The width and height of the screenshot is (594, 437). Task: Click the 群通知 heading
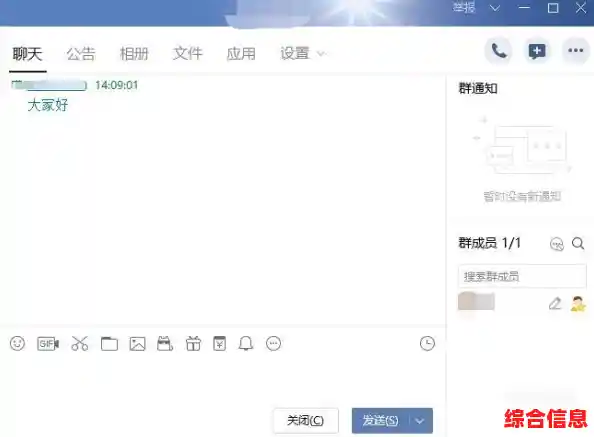(x=478, y=88)
